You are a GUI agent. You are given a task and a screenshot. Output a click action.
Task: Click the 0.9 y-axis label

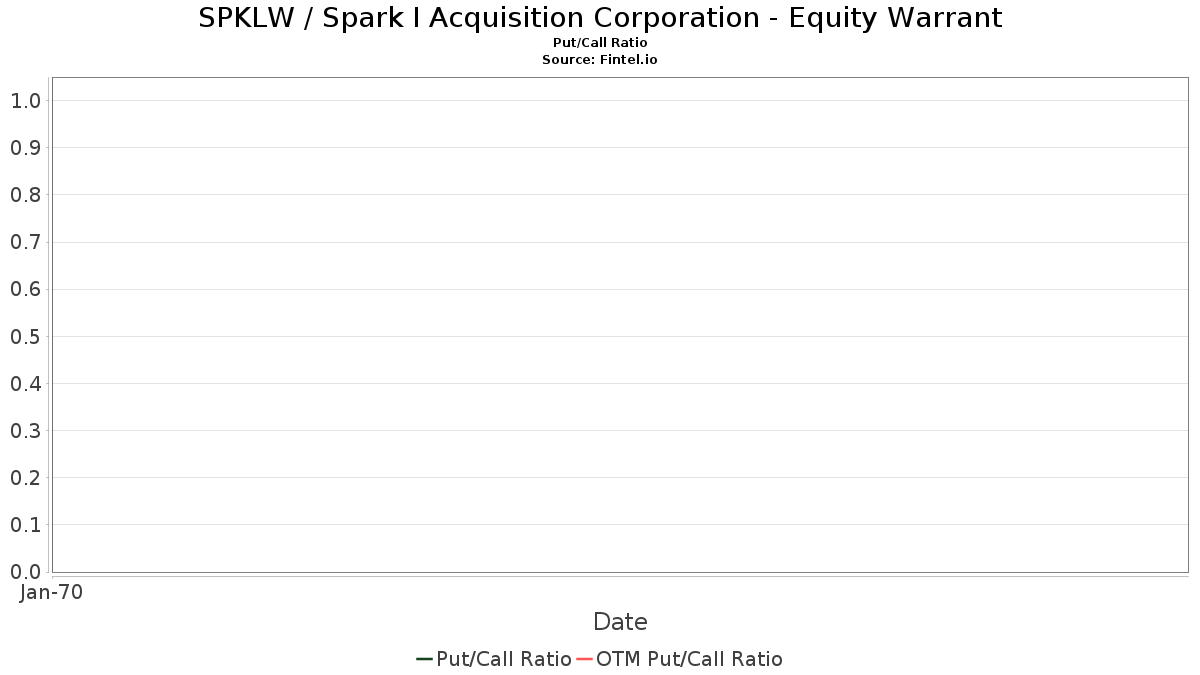tap(26, 148)
